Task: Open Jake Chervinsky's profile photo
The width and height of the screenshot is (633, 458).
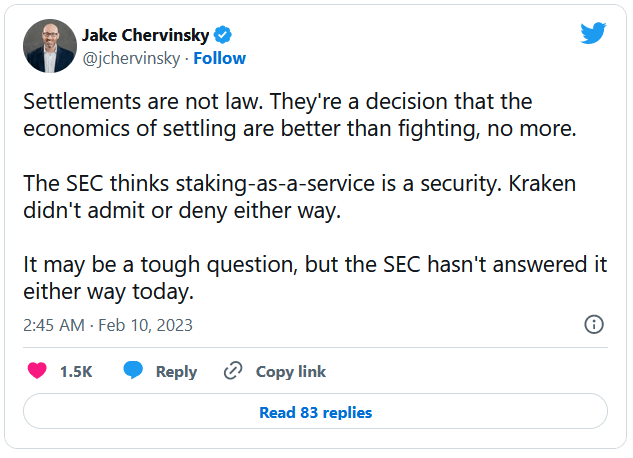Action: click(x=48, y=45)
